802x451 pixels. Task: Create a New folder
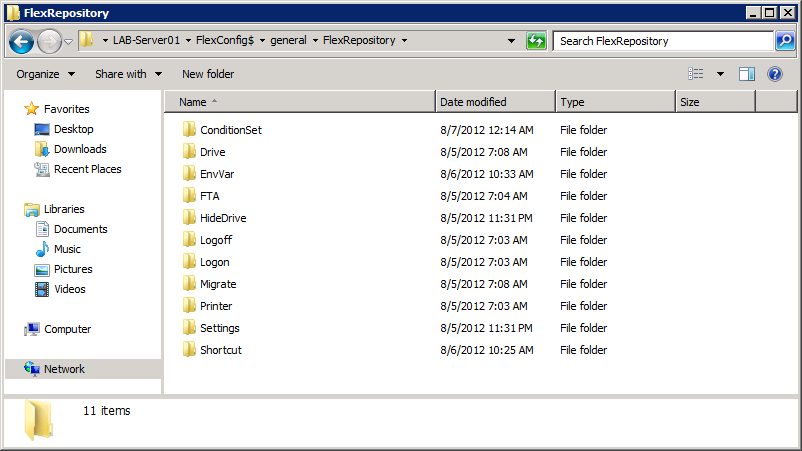point(208,74)
